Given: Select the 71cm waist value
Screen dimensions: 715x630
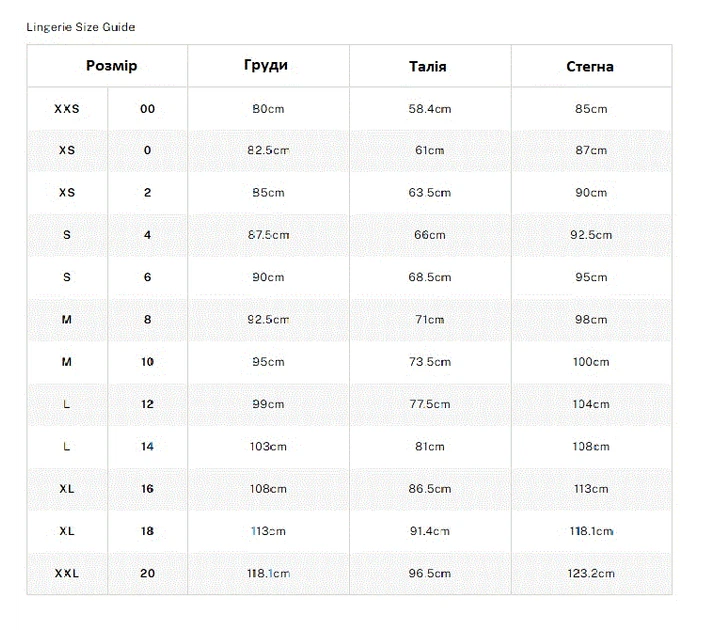Looking at the screenshot, I should pos(430,320).
